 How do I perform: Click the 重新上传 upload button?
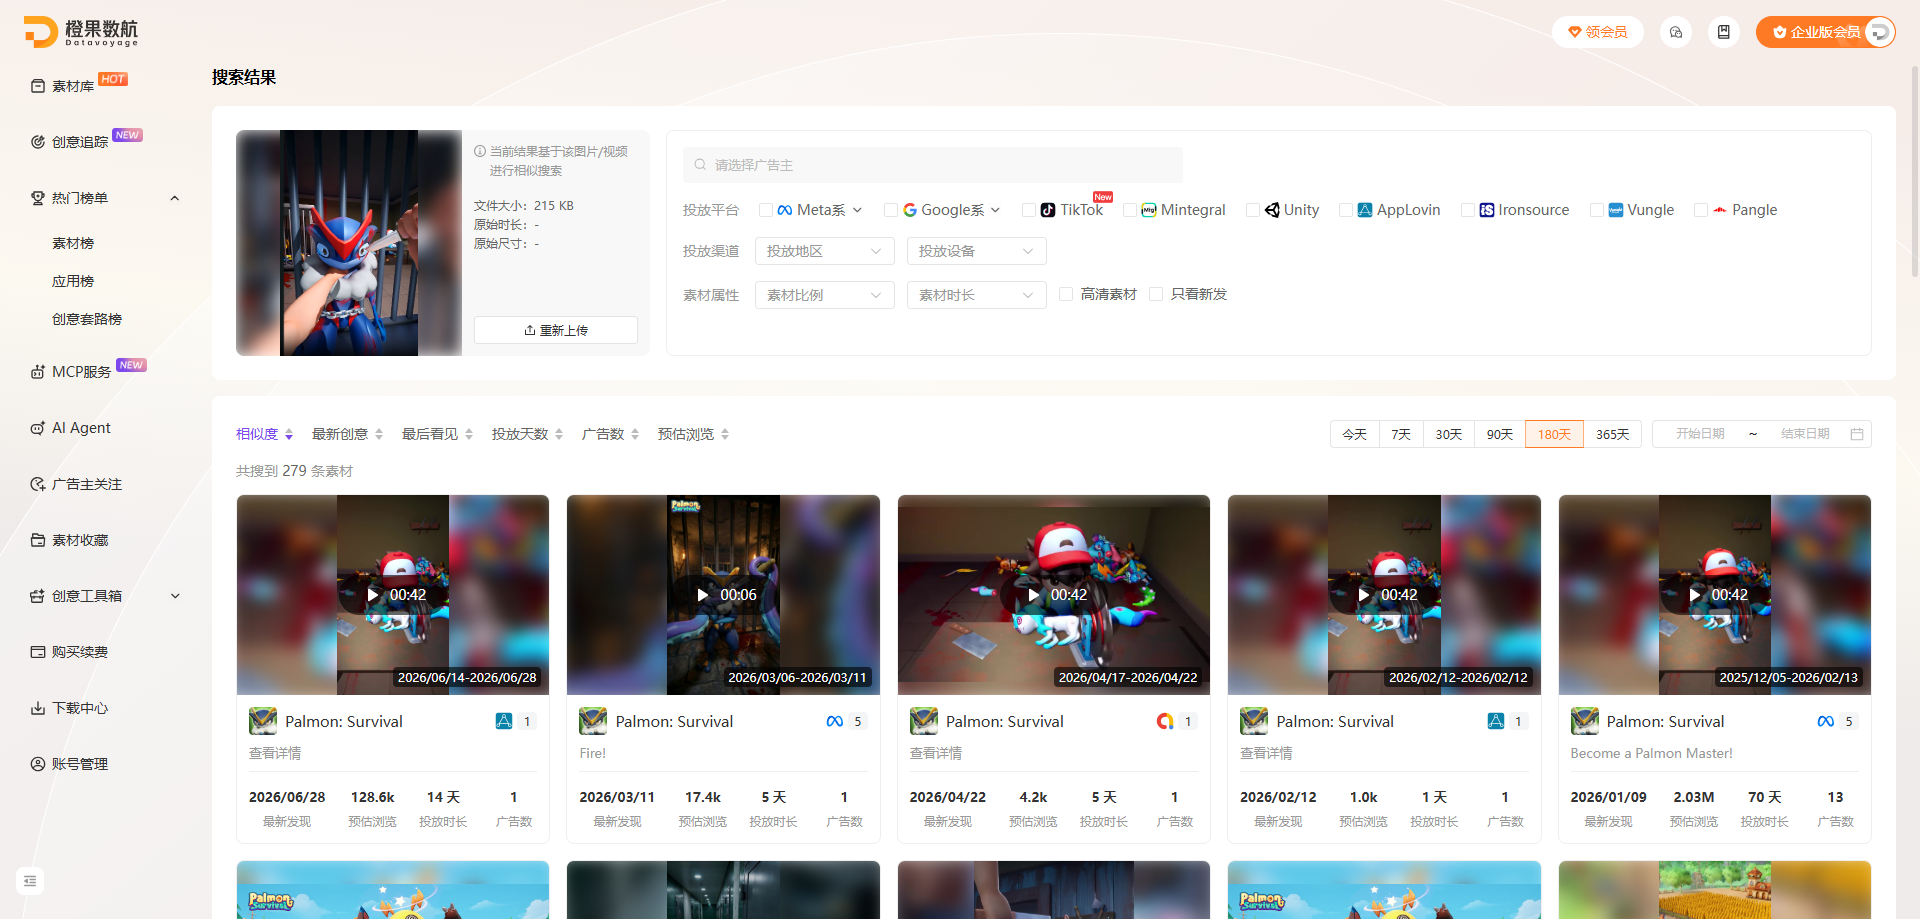(556, 330)
